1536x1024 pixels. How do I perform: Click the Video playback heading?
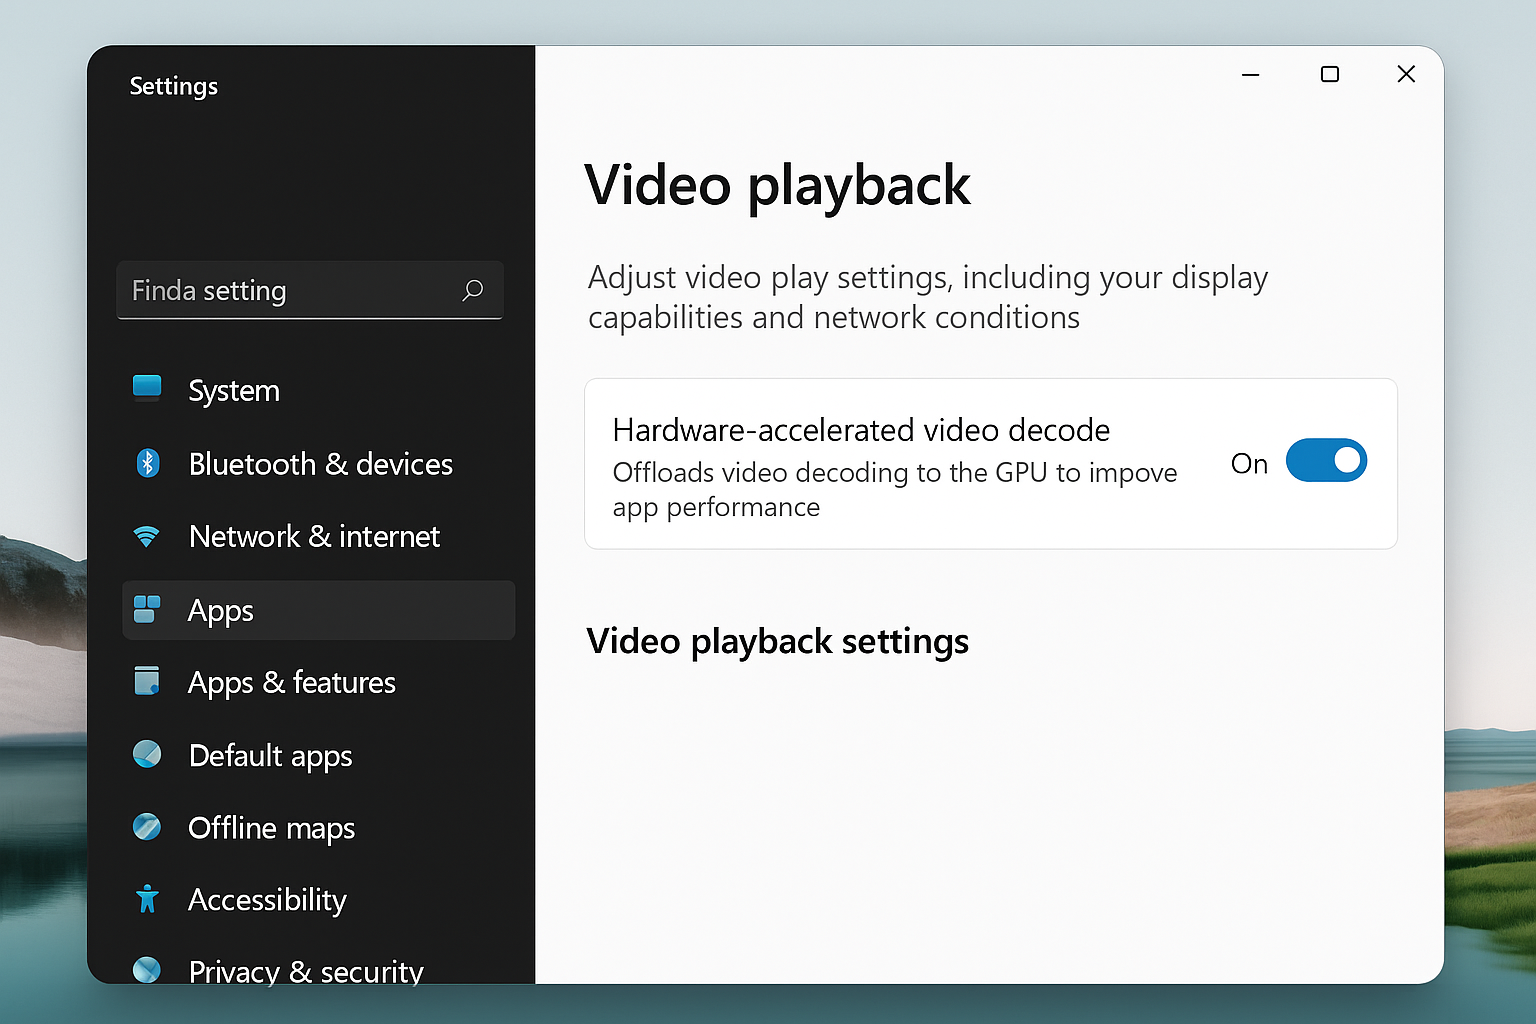click(779, 186)
